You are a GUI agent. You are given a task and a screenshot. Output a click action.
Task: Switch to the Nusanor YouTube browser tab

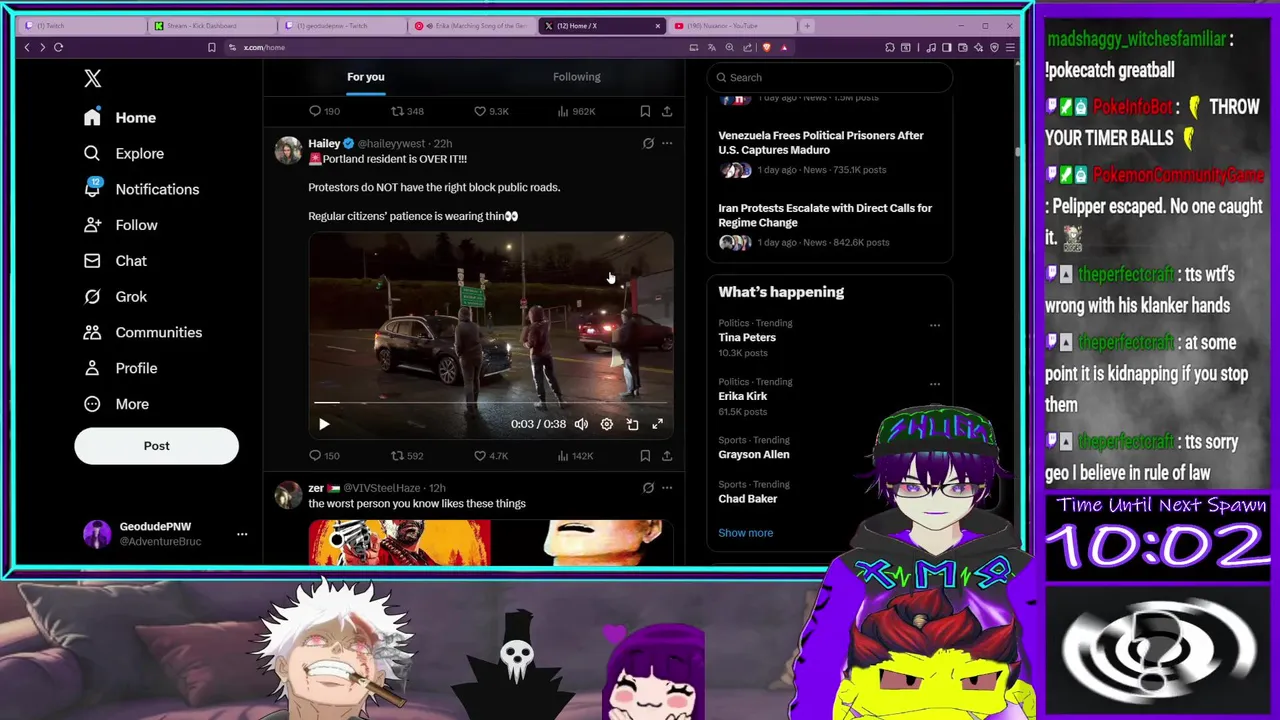pos(732,26)
